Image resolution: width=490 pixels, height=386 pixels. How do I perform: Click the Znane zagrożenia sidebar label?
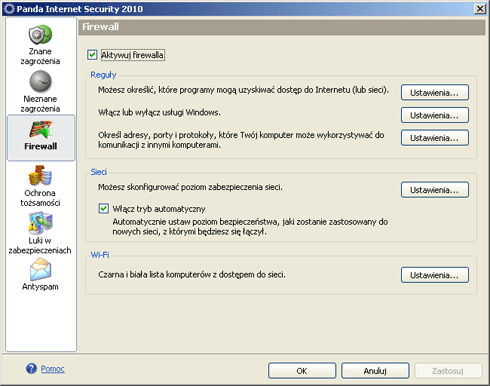[x=40, y=56]
